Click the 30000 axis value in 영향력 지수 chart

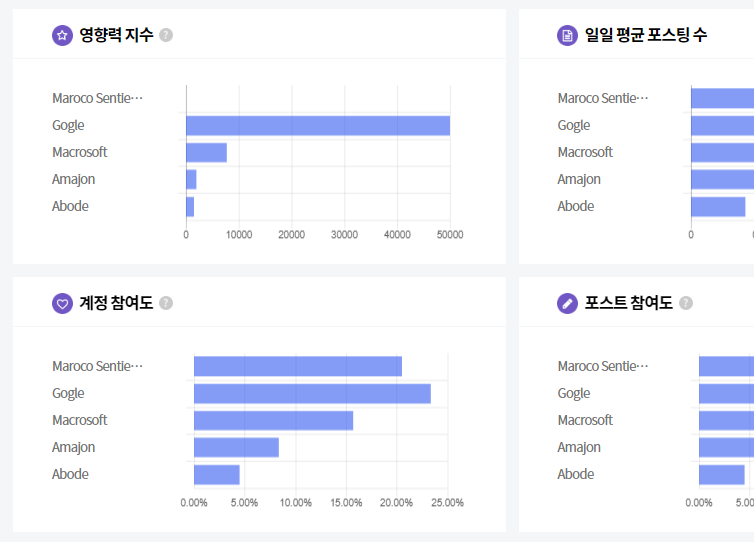tap(344, 235)
